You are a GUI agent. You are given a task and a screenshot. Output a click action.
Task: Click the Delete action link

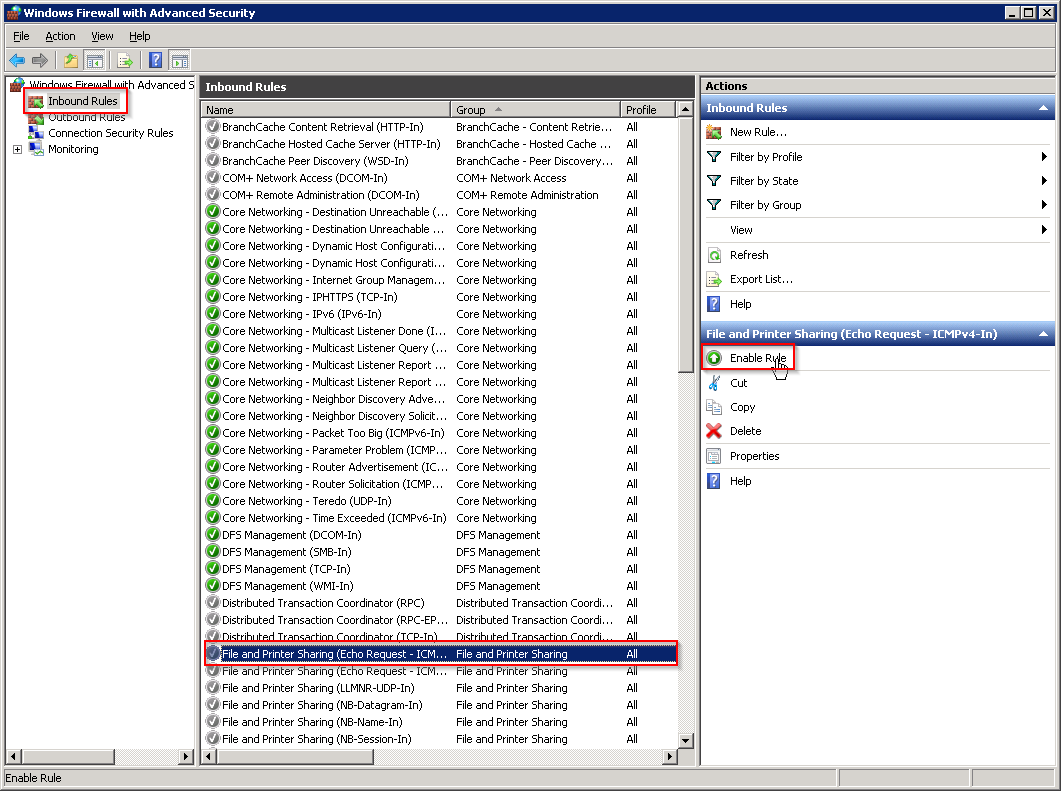[746, 431]
